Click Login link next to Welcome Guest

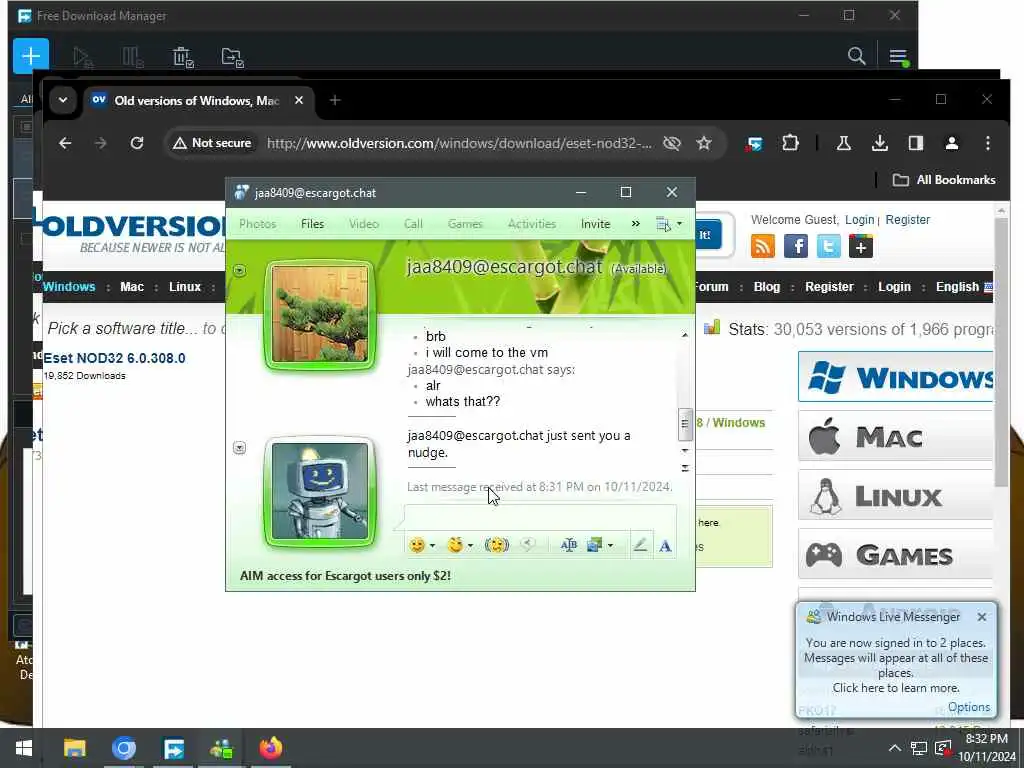859,220
